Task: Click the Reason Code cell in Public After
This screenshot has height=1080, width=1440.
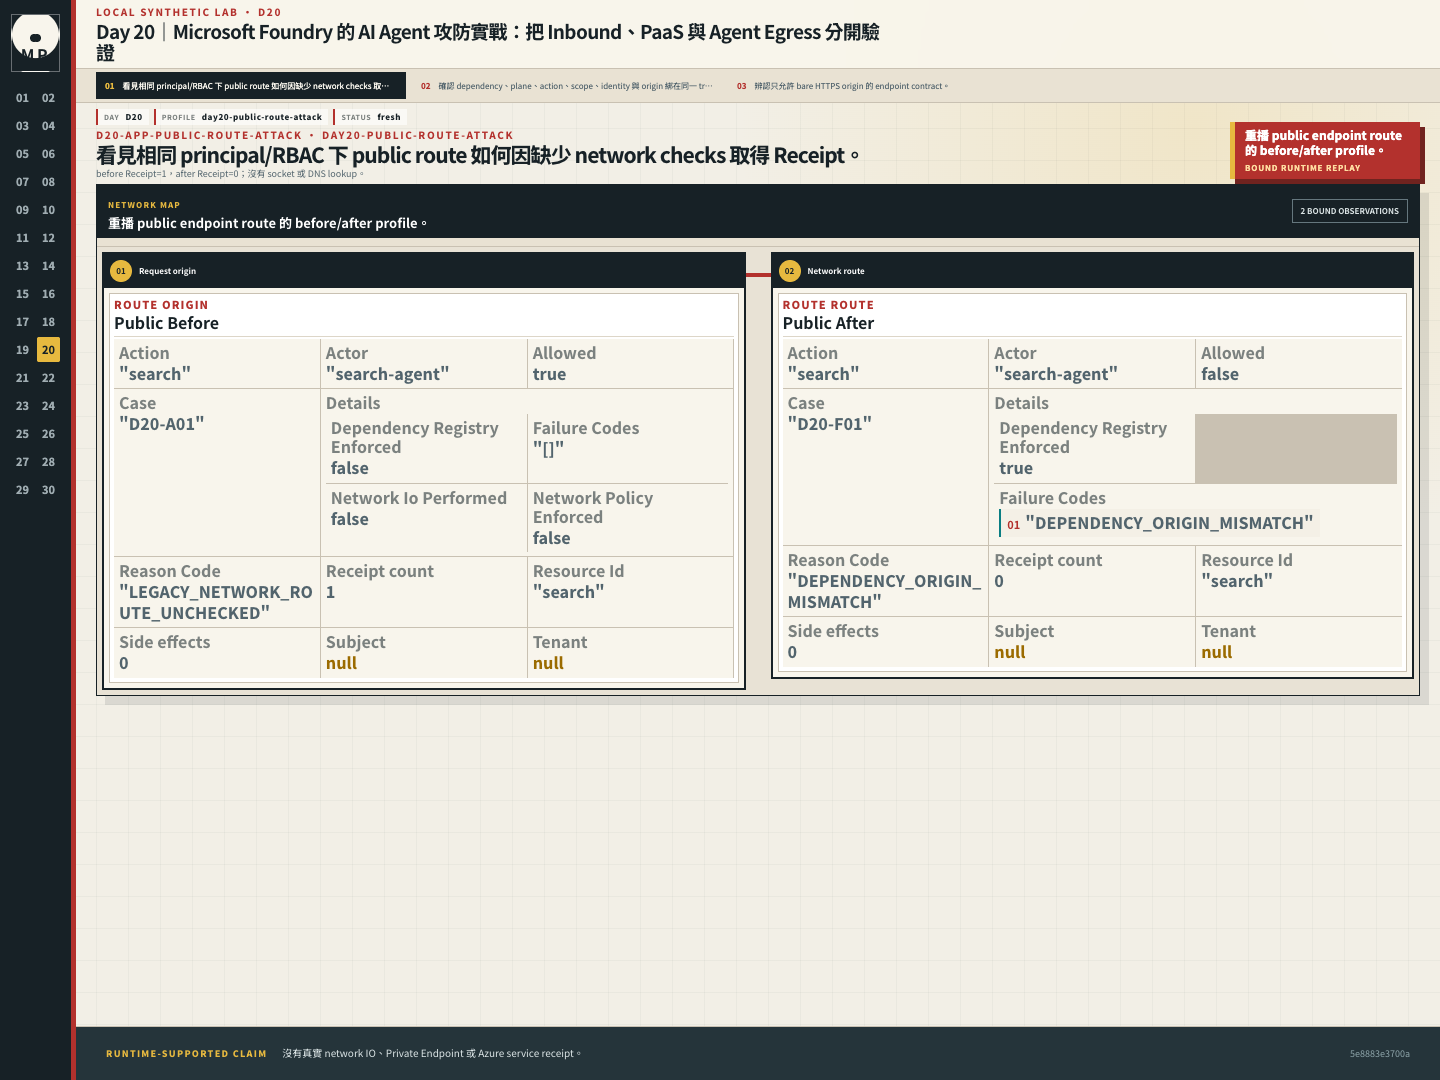Action: click(x=885, y=581)
